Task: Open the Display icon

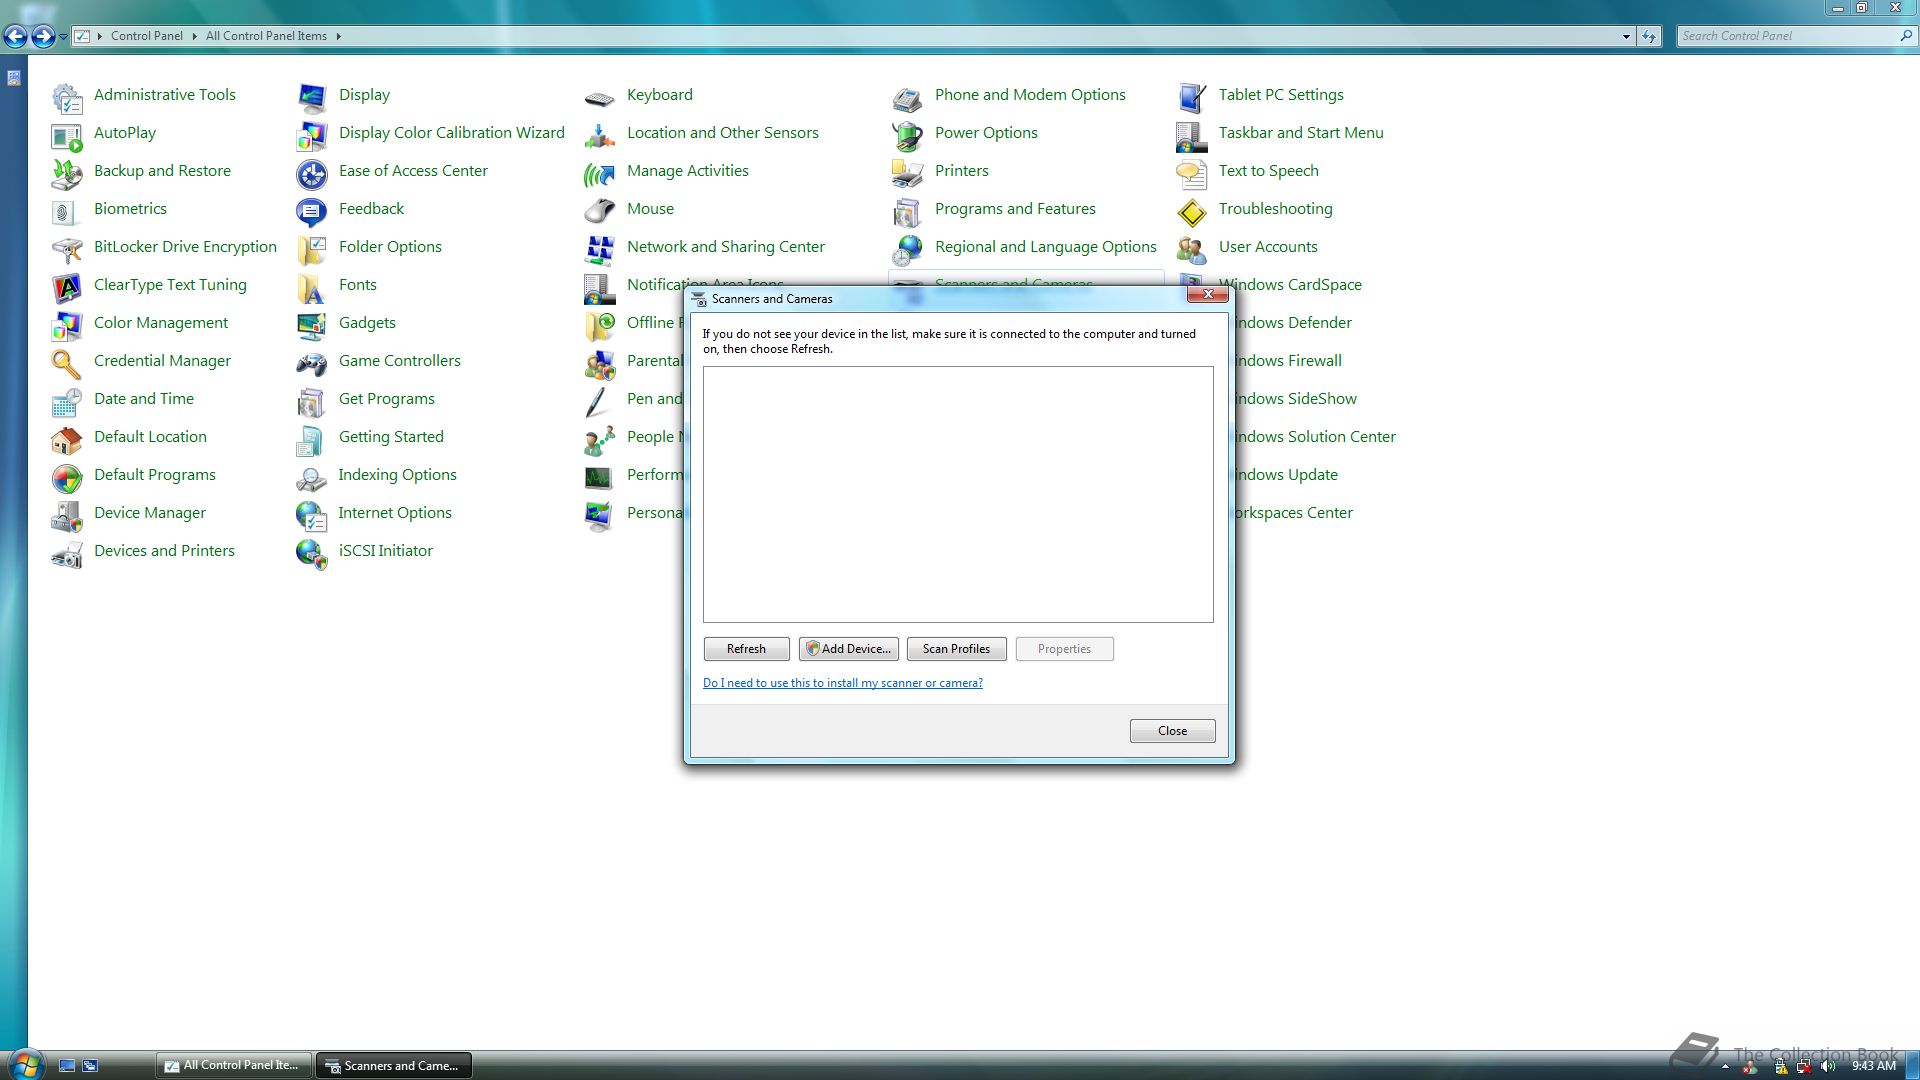Action: 312,97
